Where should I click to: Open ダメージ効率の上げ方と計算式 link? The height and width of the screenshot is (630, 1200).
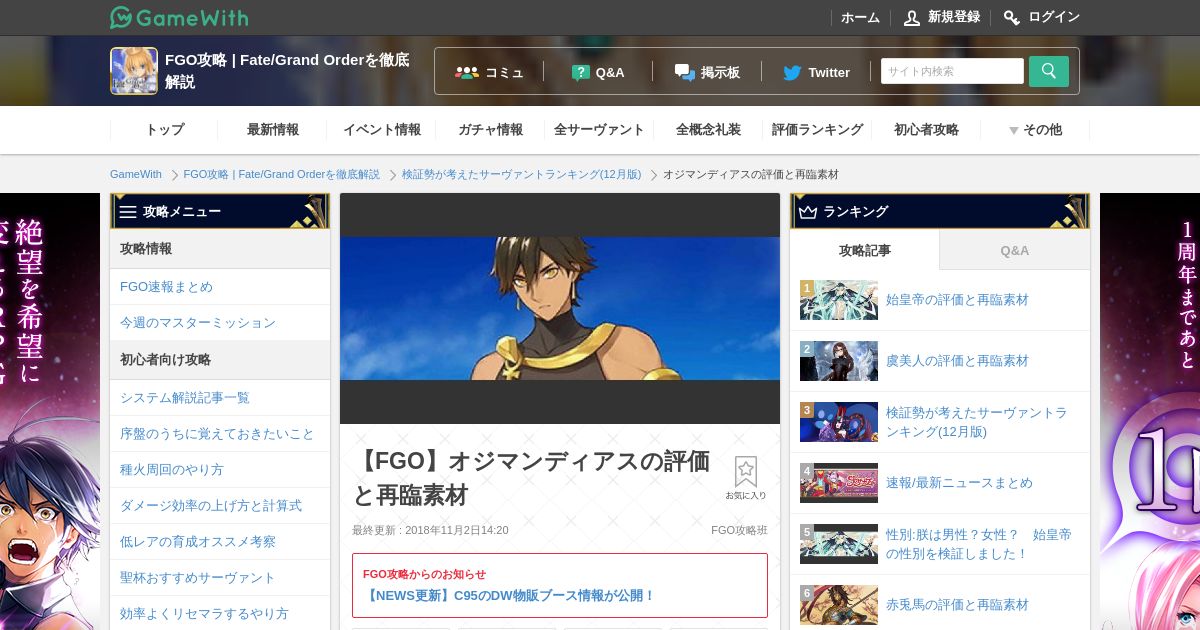click(x=220, y=506)
